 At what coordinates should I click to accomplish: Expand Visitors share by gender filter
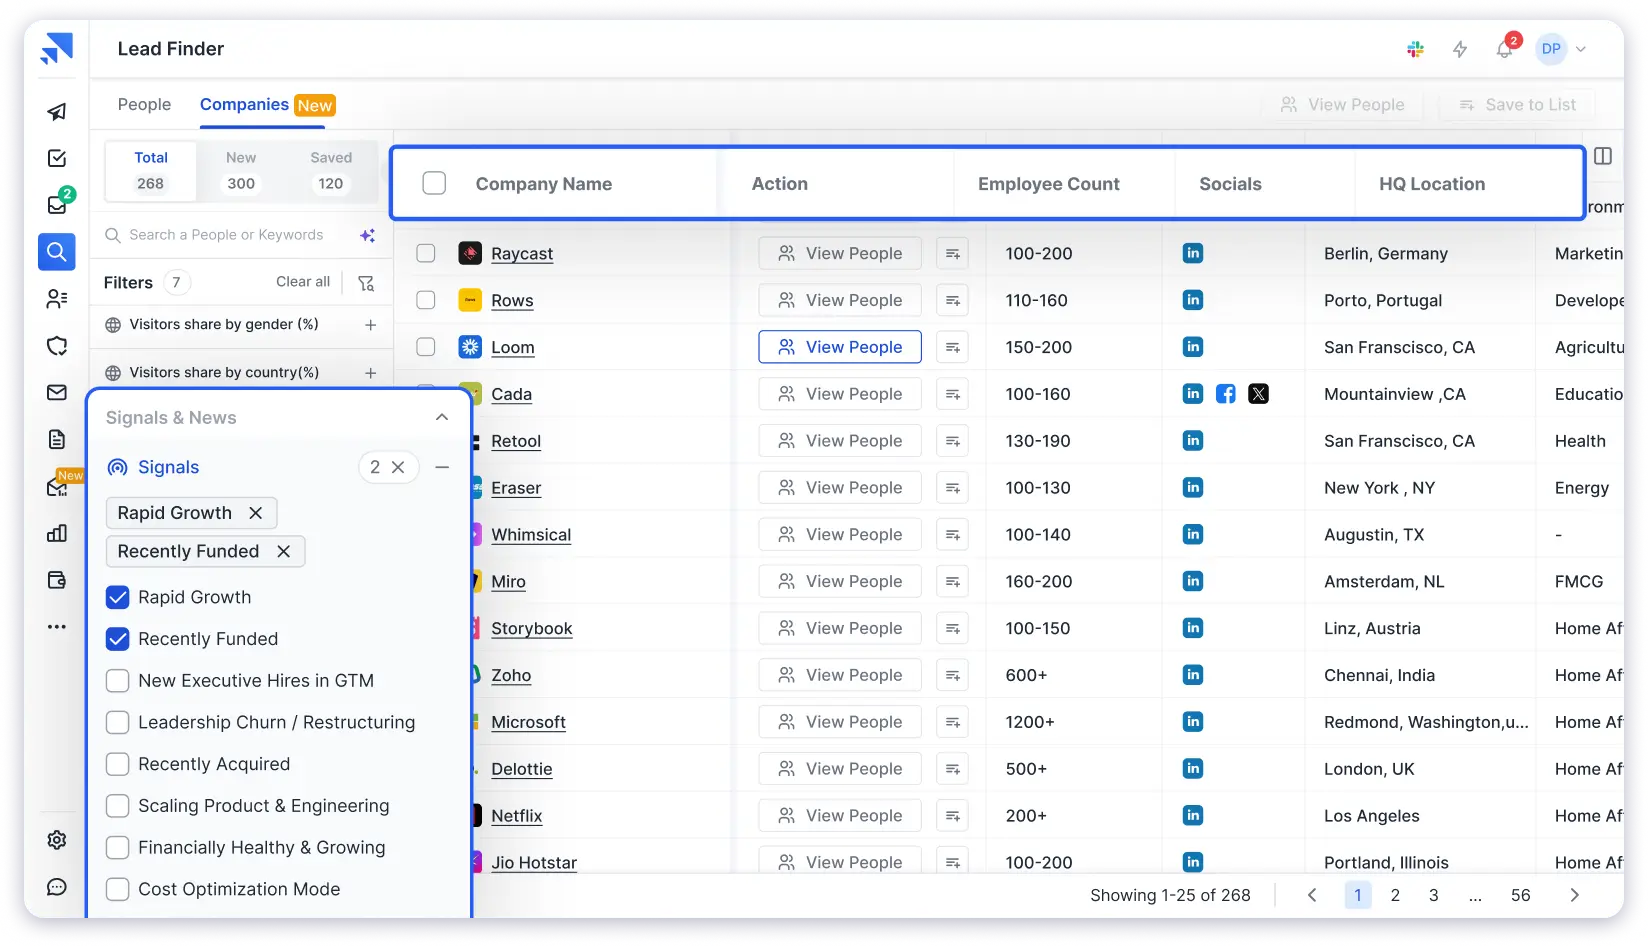pyautogui.click(x=370, y=325)
